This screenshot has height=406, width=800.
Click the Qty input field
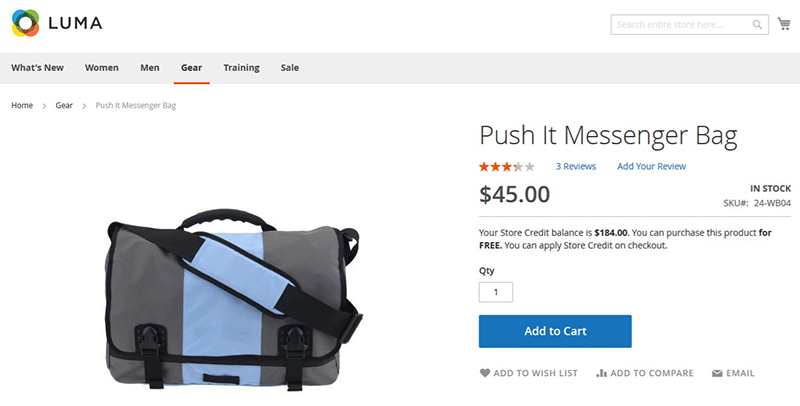coord(495,292)
